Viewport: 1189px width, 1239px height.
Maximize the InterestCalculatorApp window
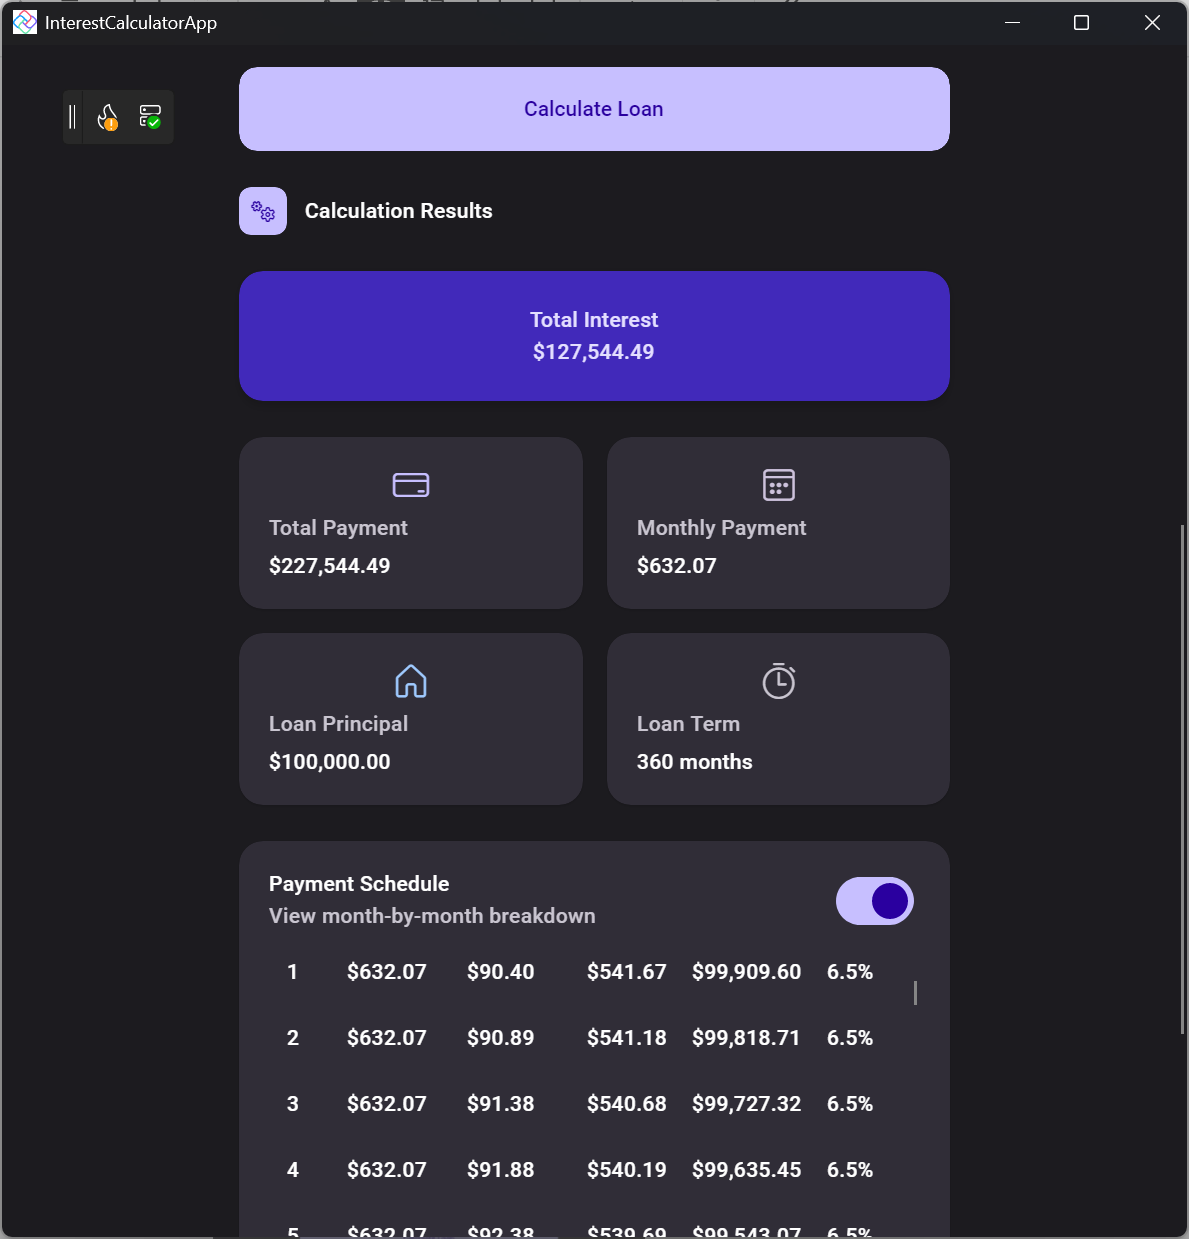[1081, 23]
